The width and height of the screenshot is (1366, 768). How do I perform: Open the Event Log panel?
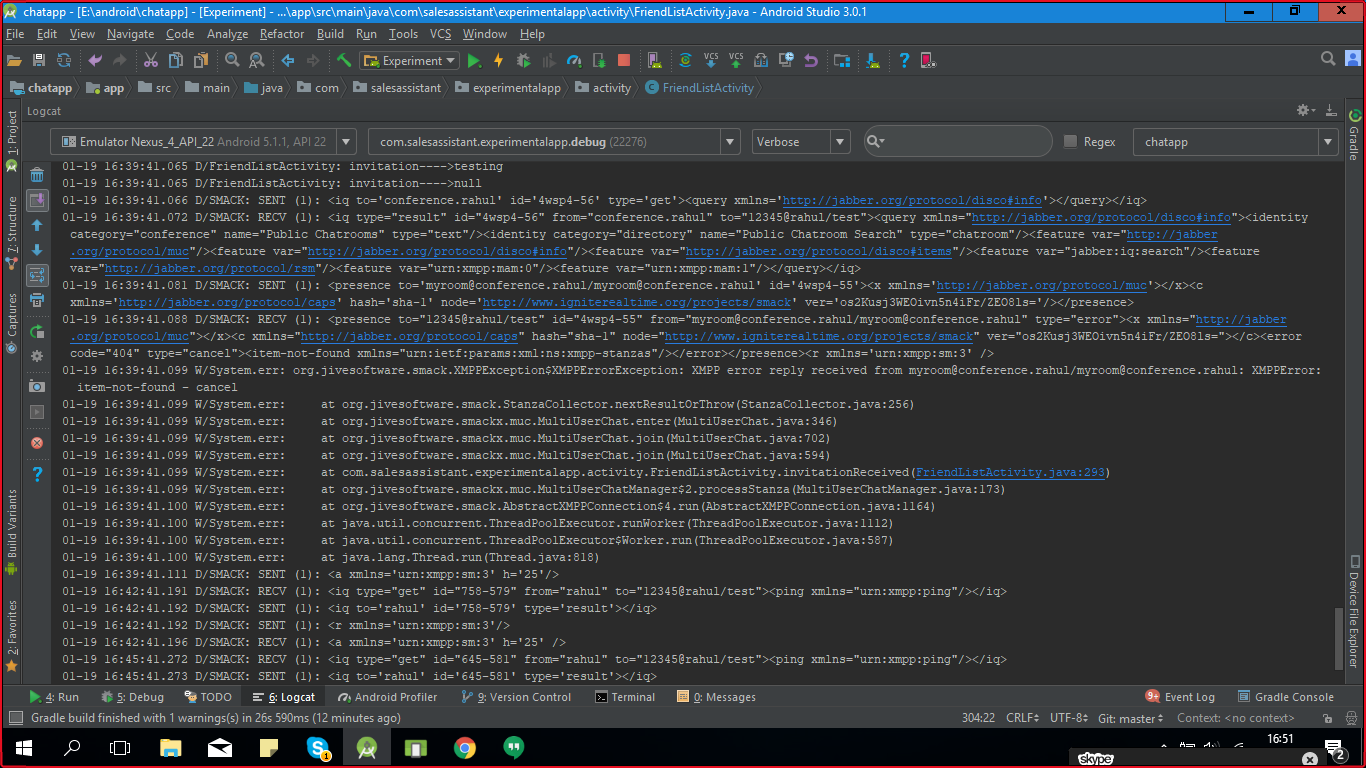tap(1188, 697)
